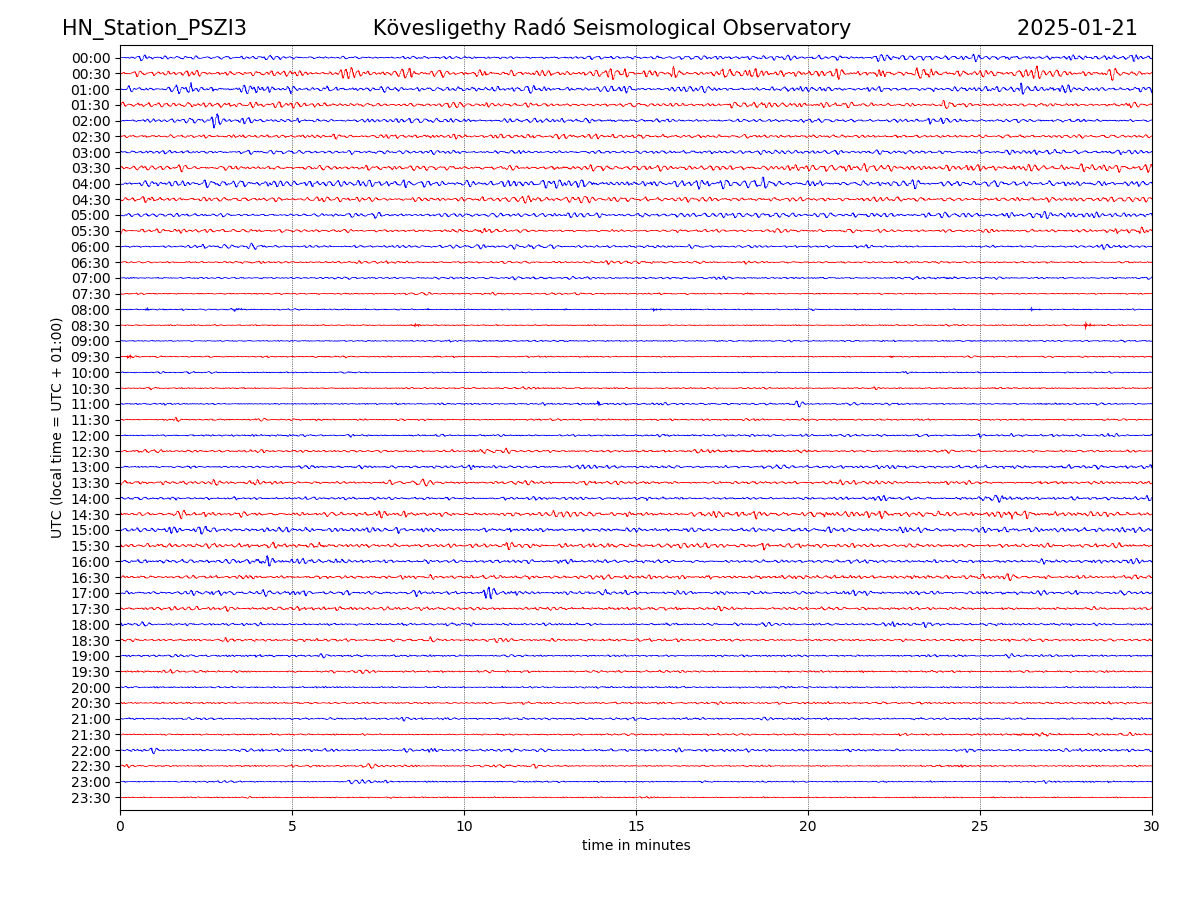Select the 2025-01-21 date label

point(1076,29)
